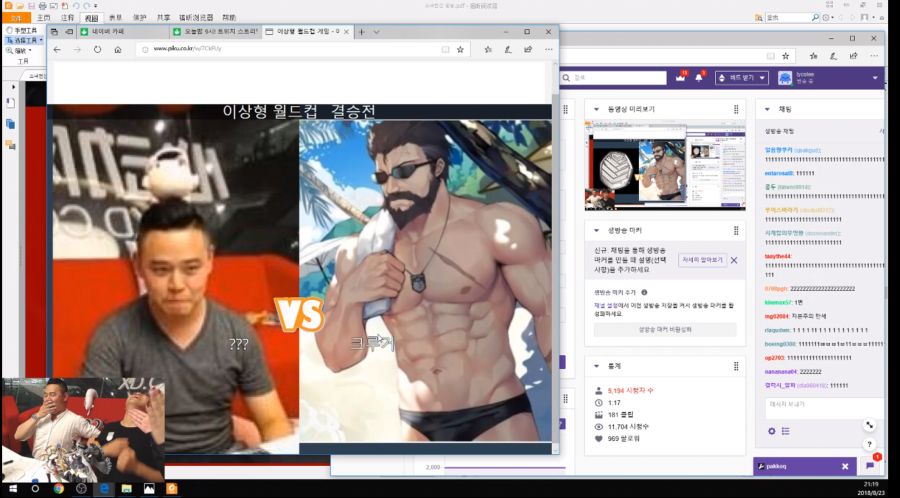Click the print icon in PDF reader

(x=41, y=6)
